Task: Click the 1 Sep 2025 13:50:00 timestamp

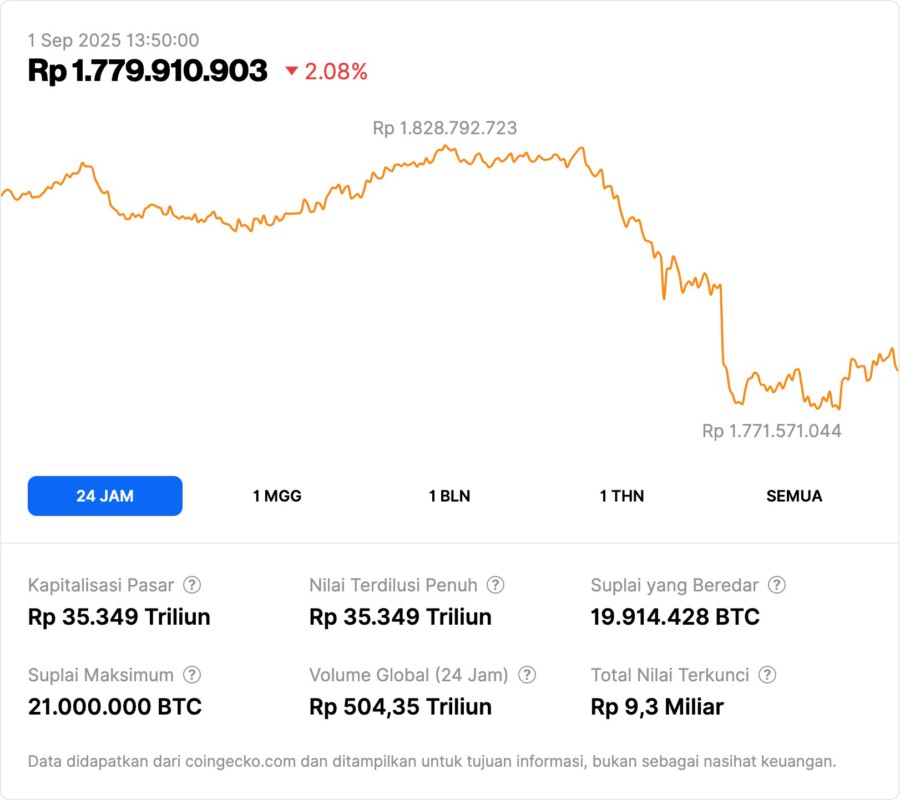Action: point(113,41)
